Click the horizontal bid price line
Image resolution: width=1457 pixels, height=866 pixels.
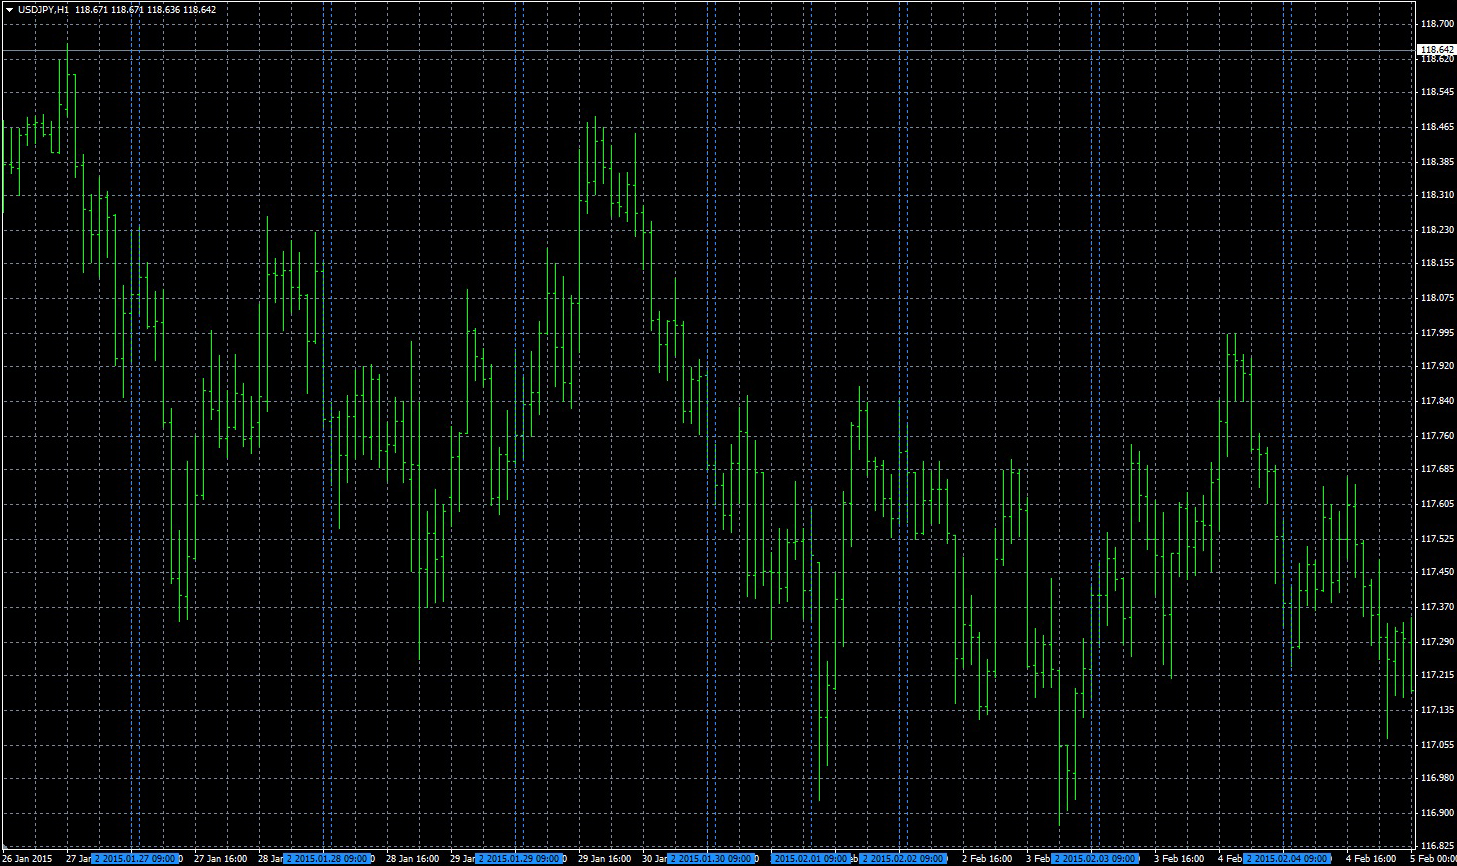[700, 50]
